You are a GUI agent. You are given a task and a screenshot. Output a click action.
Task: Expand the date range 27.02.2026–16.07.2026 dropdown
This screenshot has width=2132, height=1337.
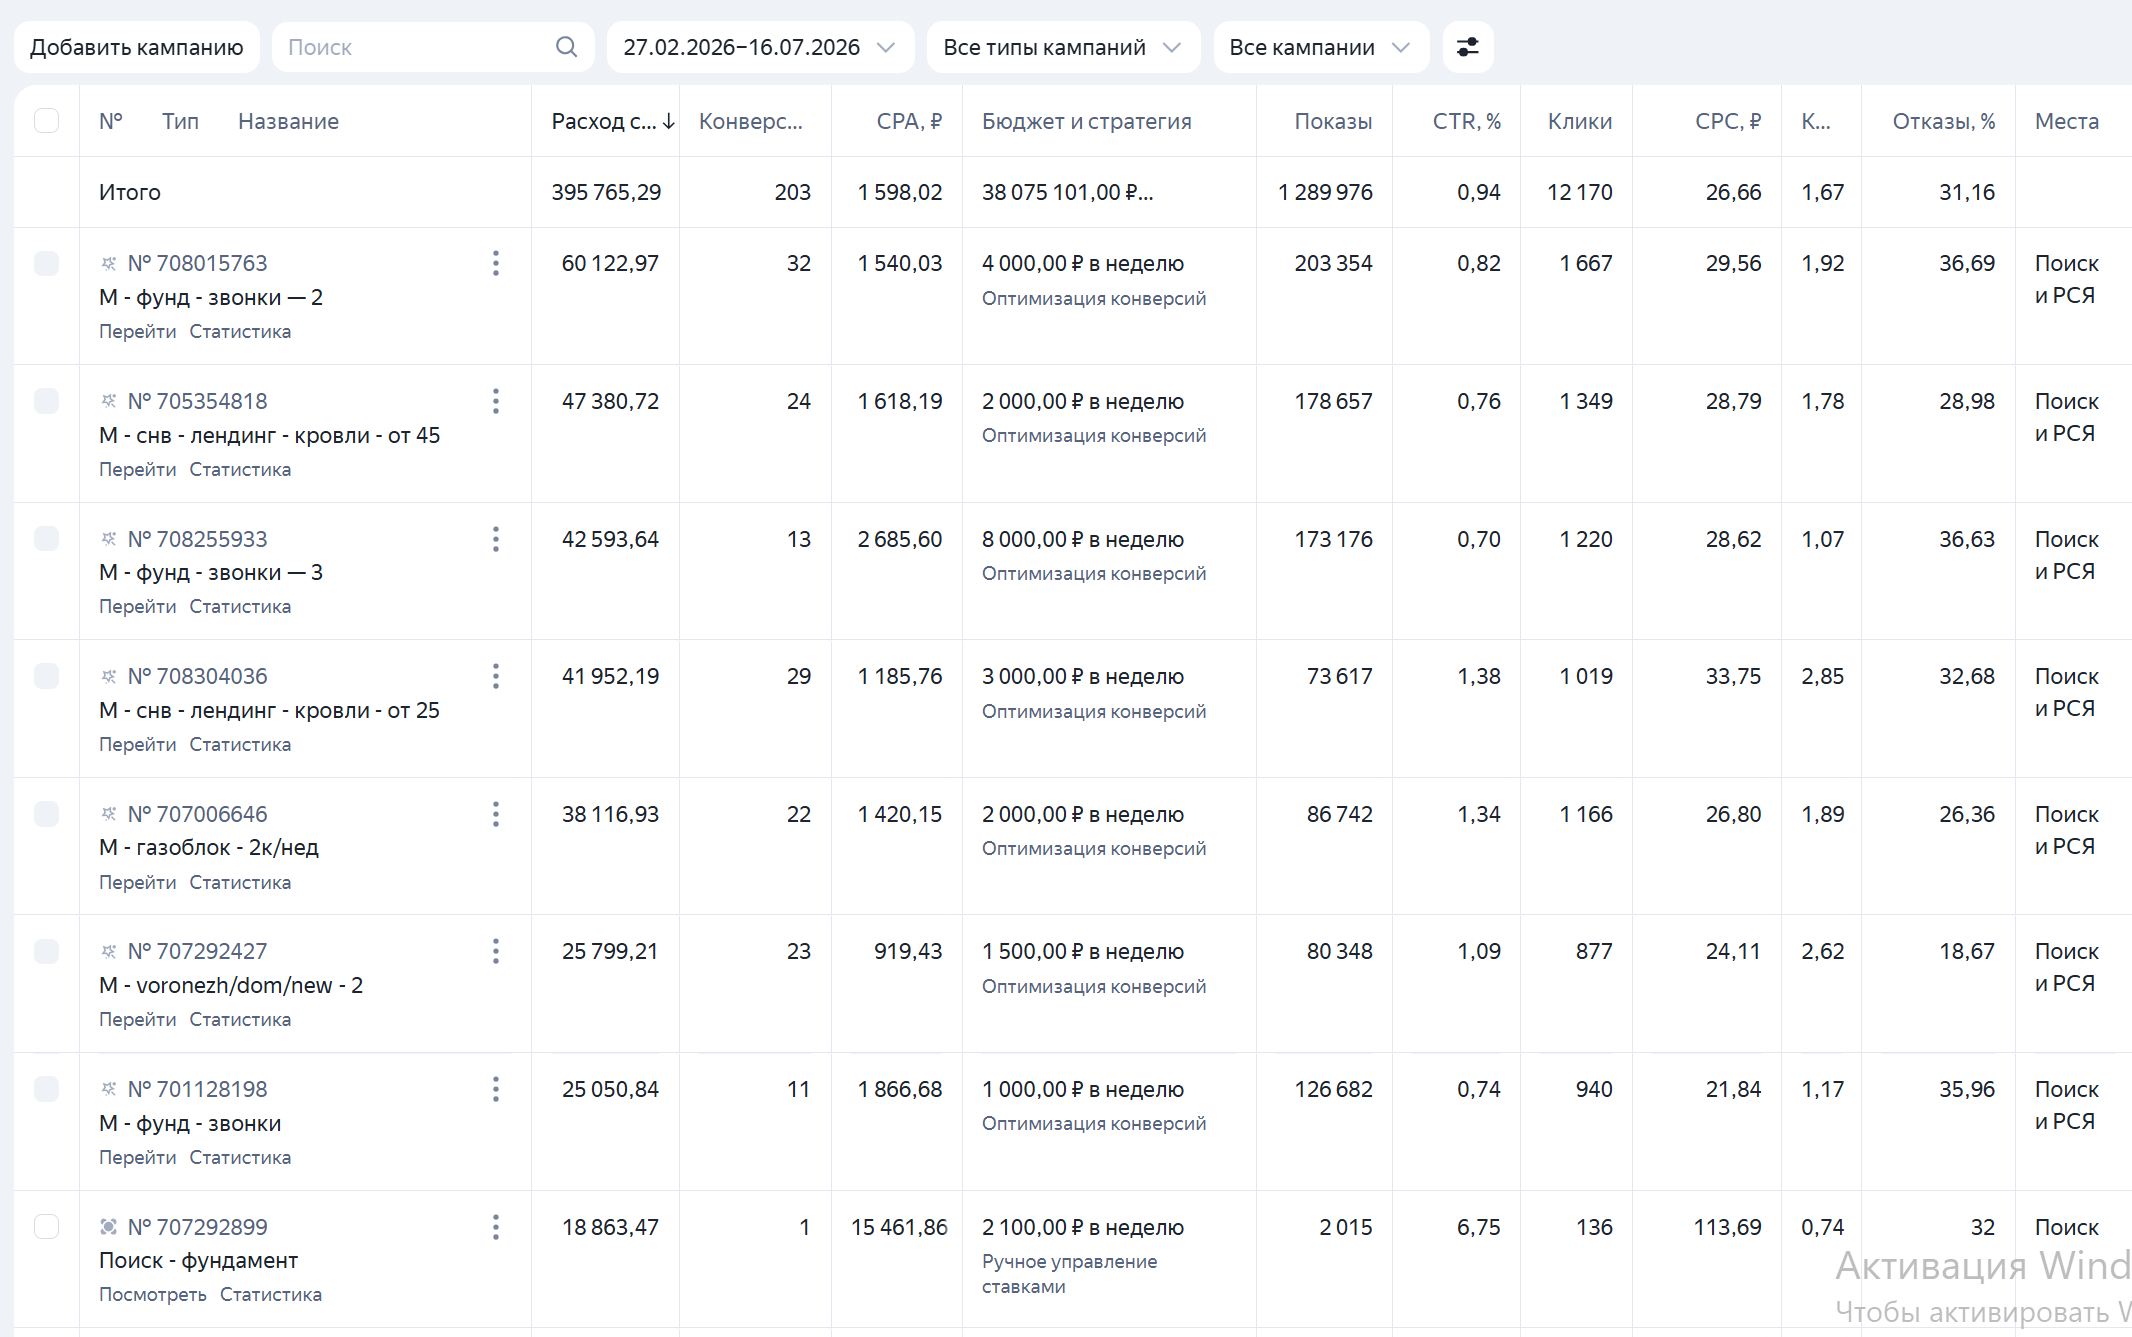click(760, 47)
